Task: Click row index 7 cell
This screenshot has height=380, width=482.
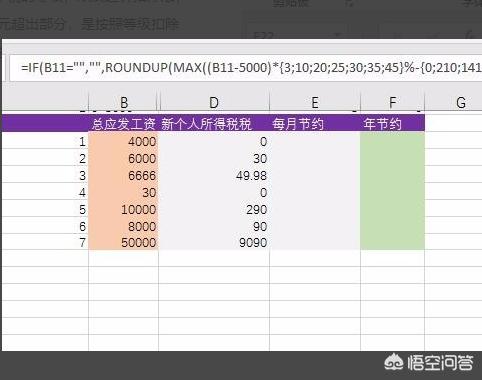Action: point(45,242)
